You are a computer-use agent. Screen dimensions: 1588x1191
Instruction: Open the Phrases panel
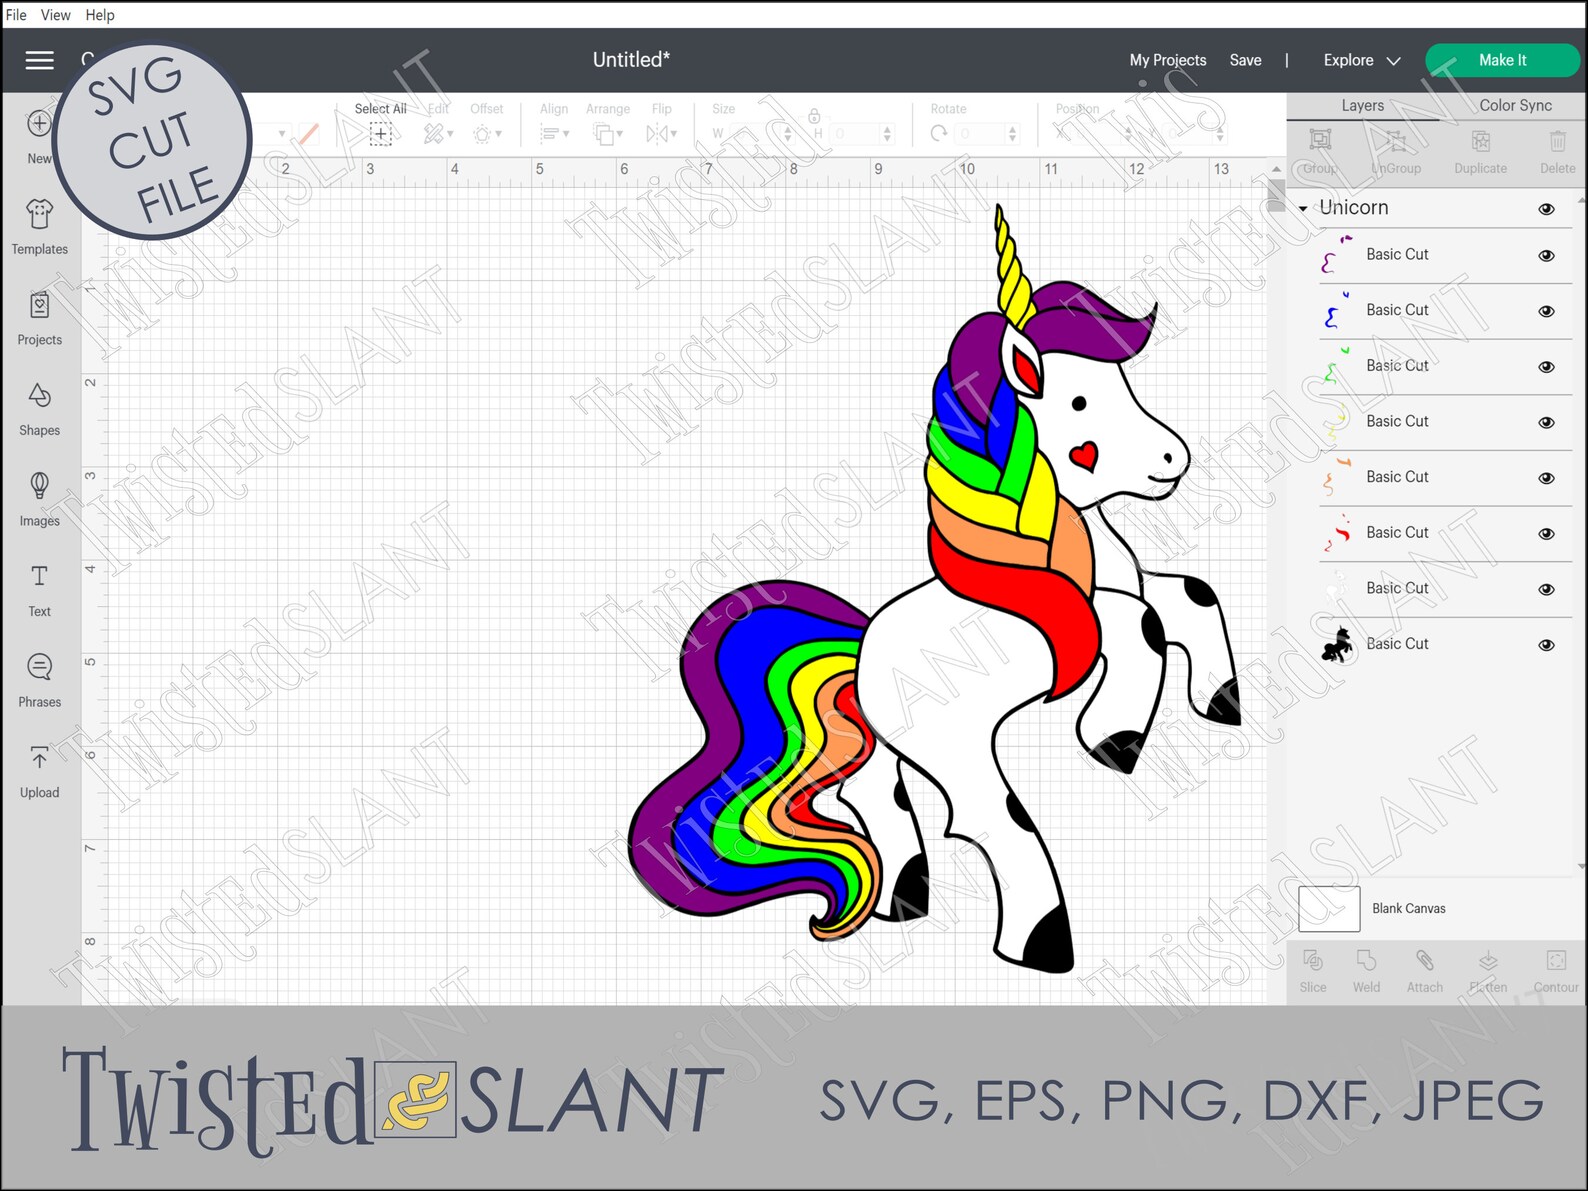pyautogui.click(x=39, y=681)
